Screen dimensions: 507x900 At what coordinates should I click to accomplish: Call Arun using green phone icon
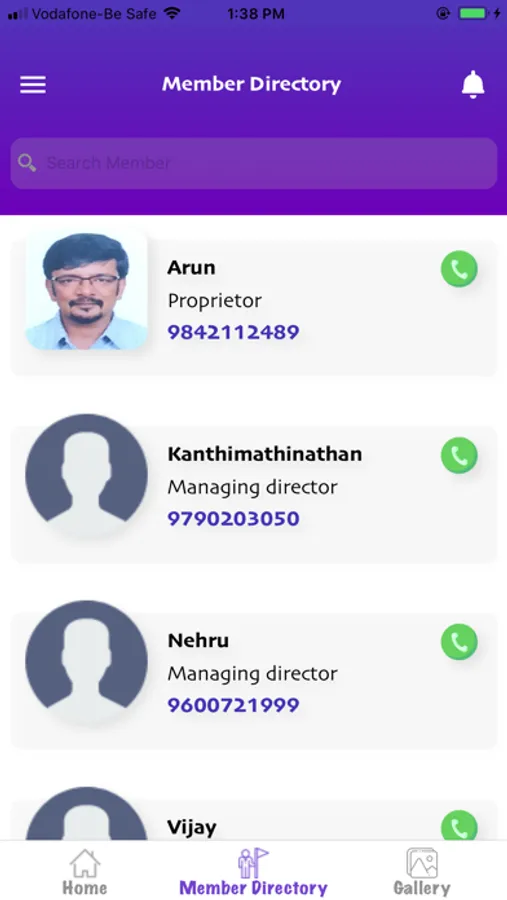(x=459, y=269)
